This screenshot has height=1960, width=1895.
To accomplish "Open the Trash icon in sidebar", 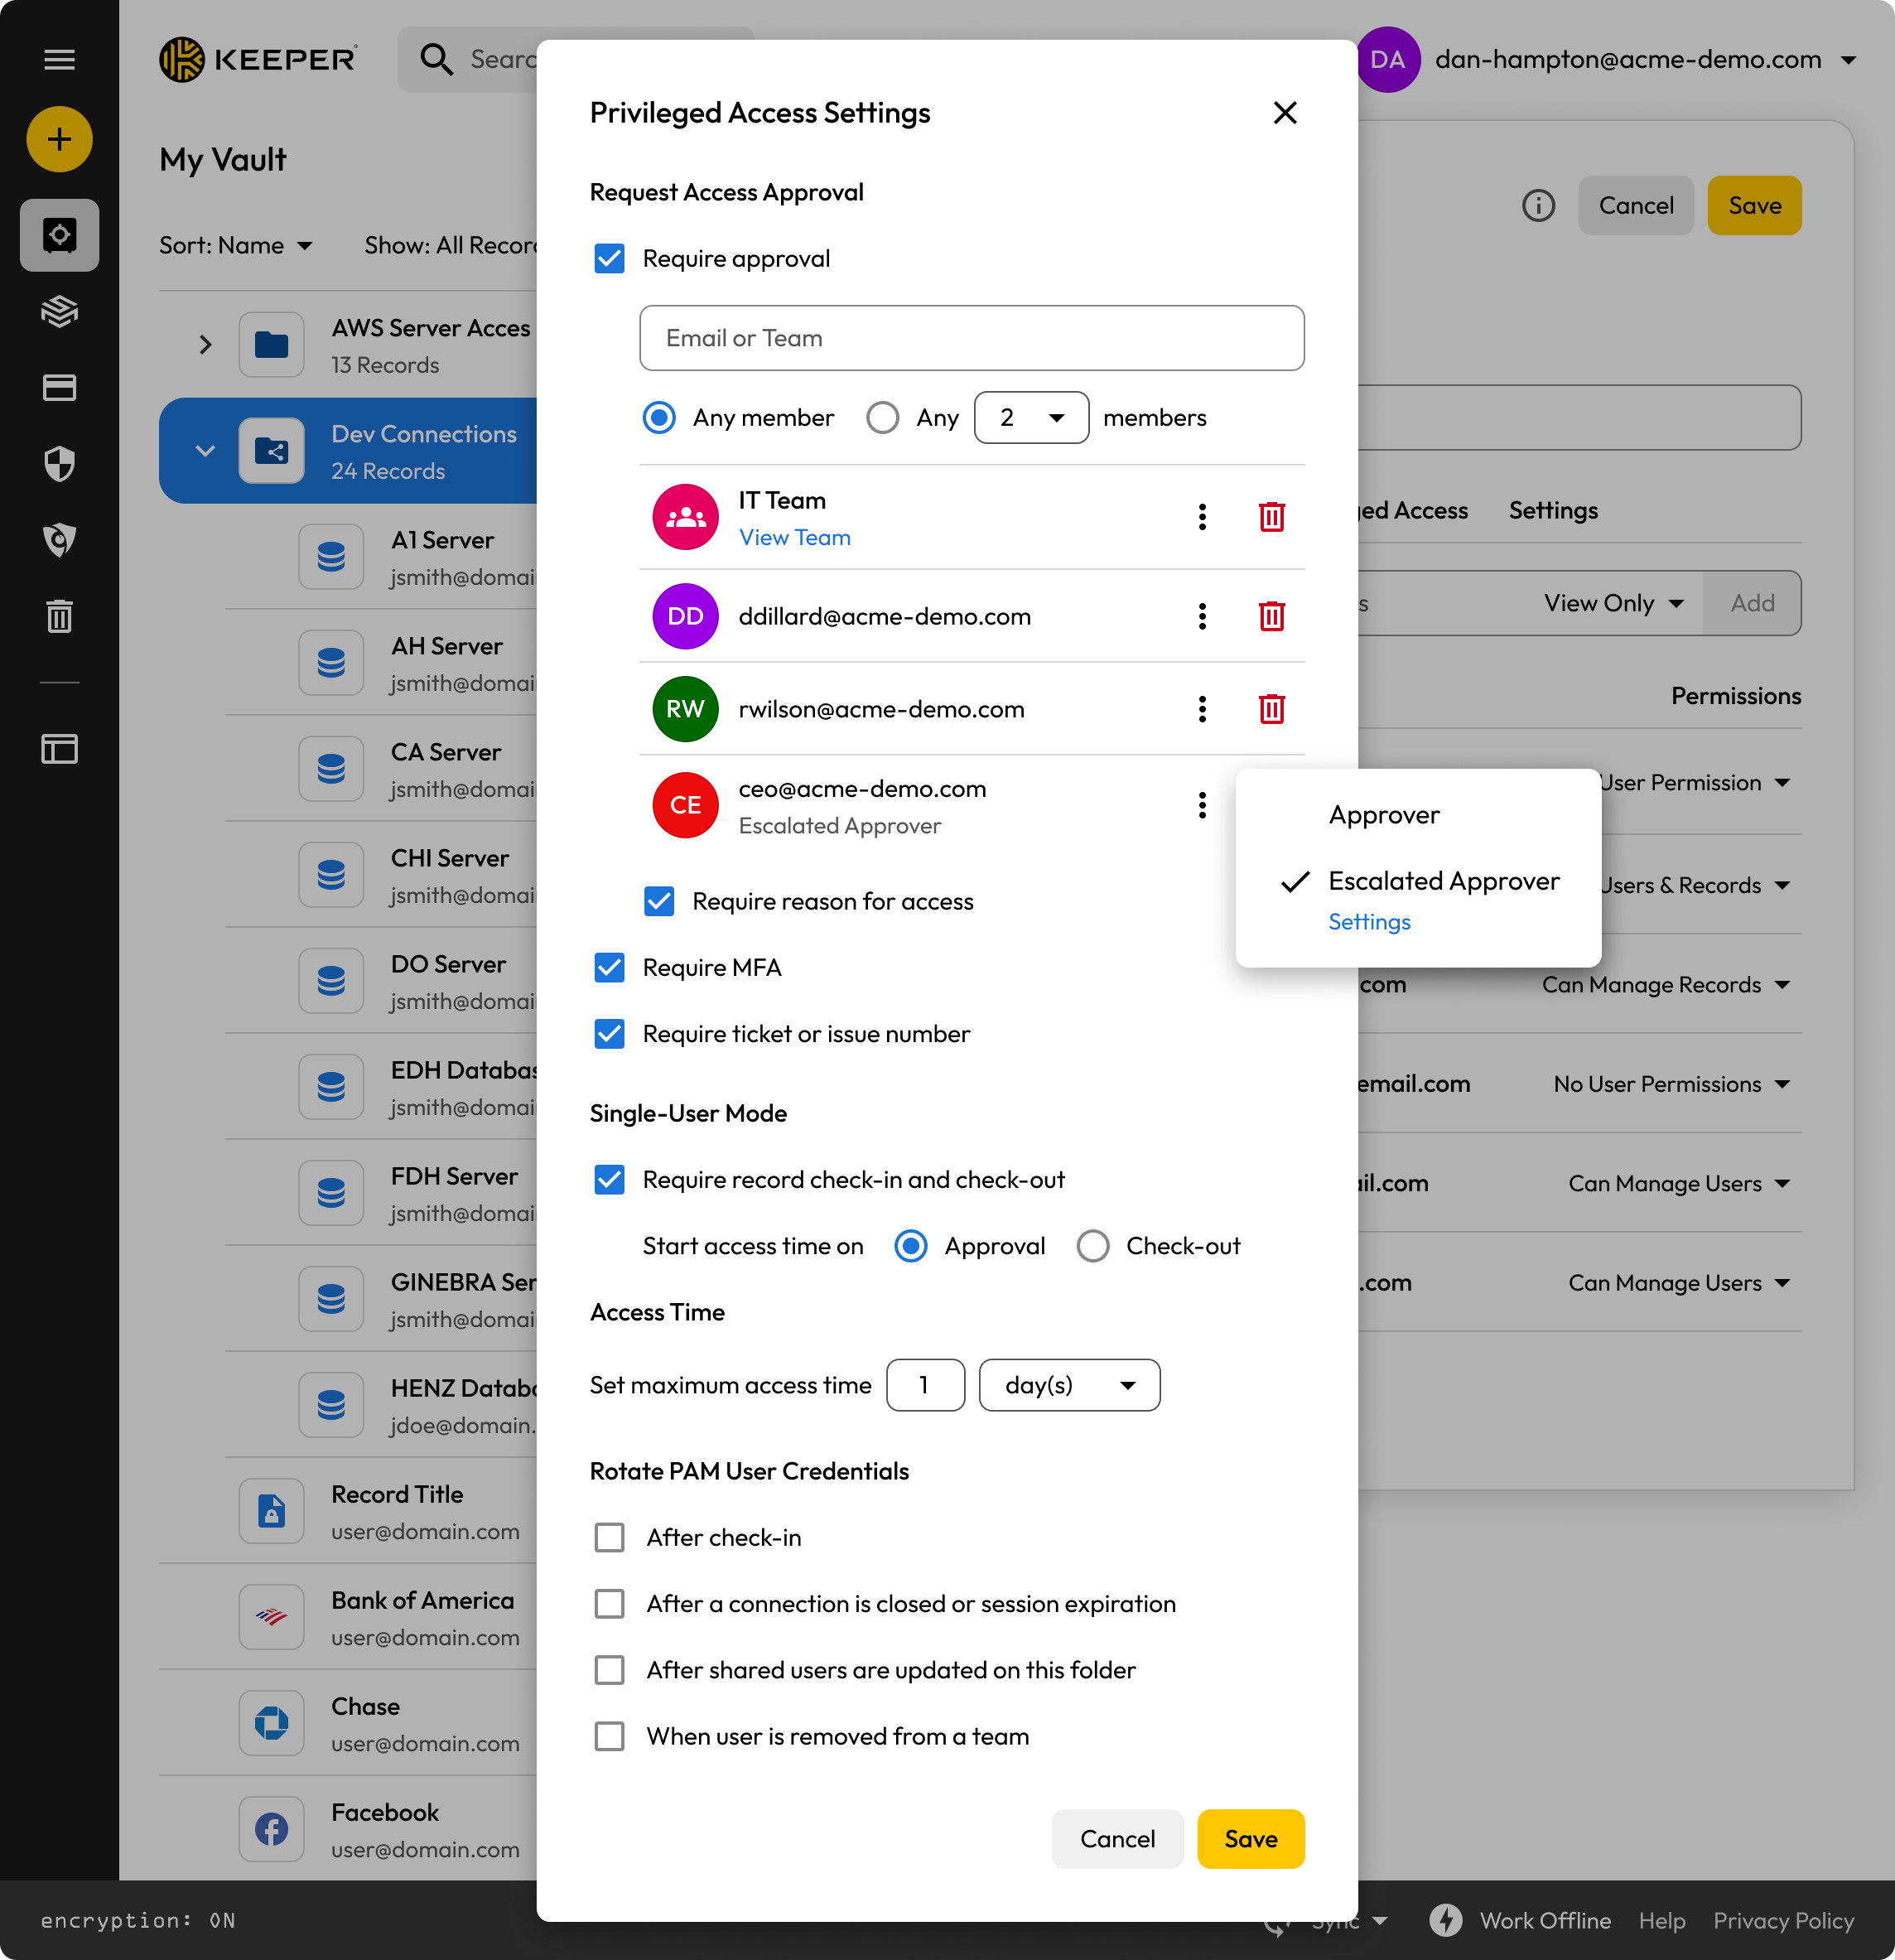I will click(59, 616).
